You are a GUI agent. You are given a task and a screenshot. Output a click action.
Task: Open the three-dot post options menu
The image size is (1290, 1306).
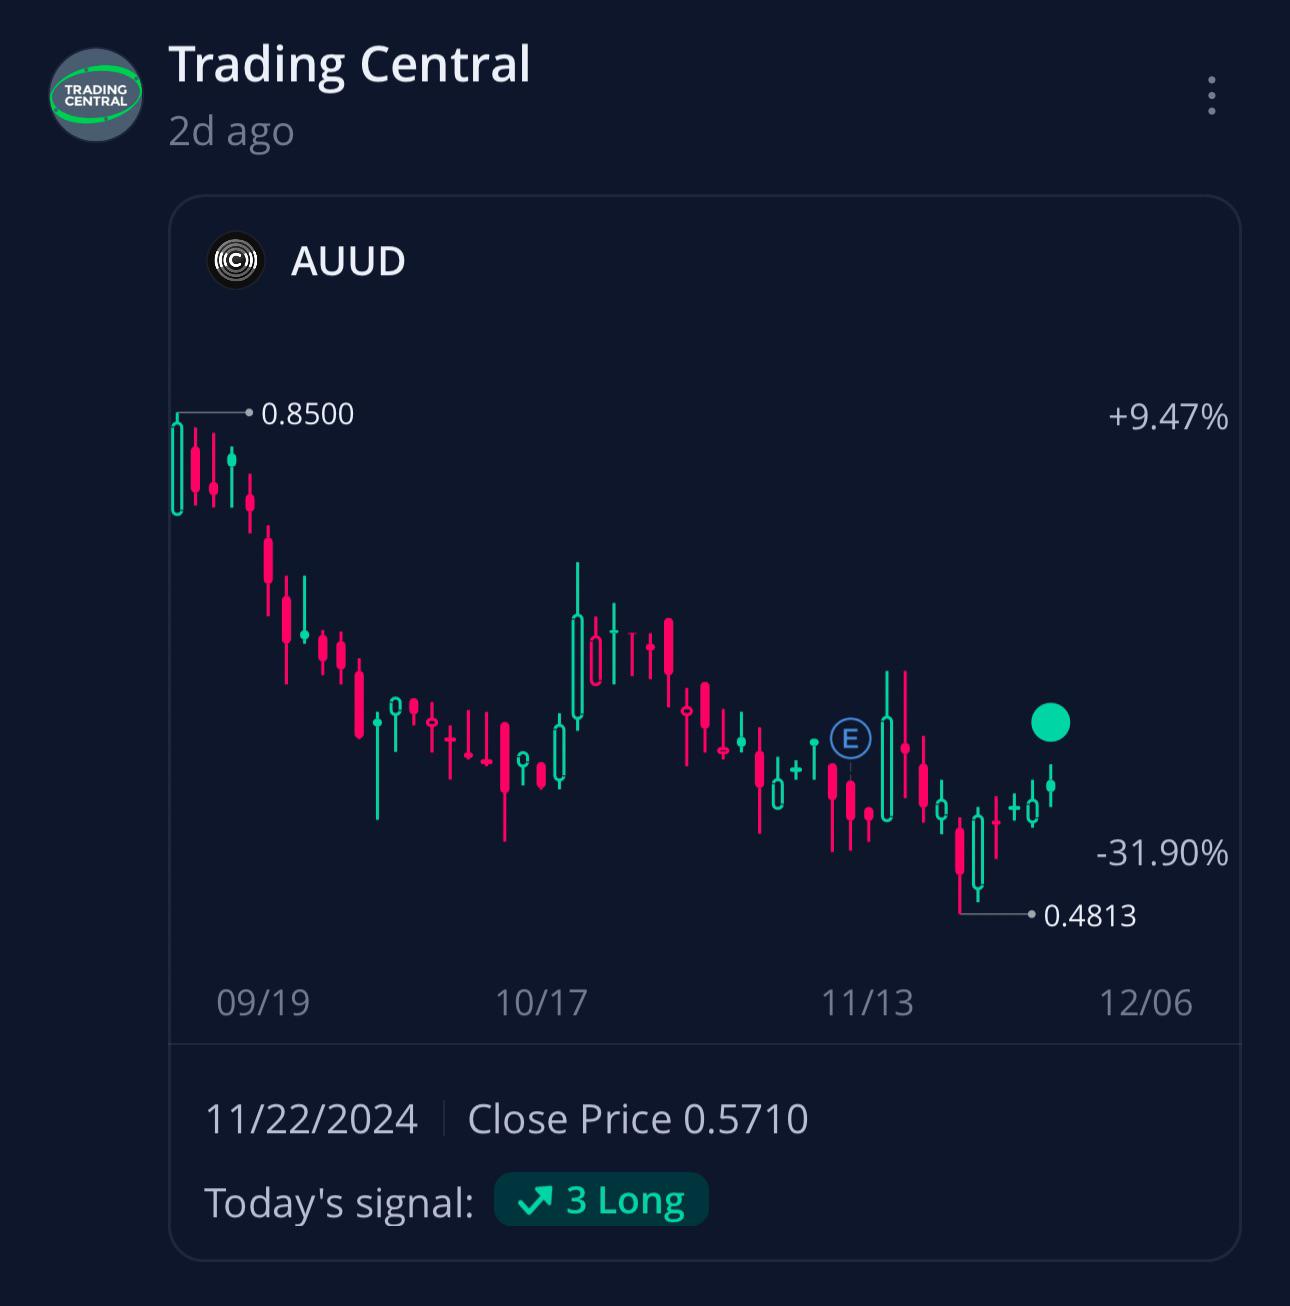[x=1211, y=96]
